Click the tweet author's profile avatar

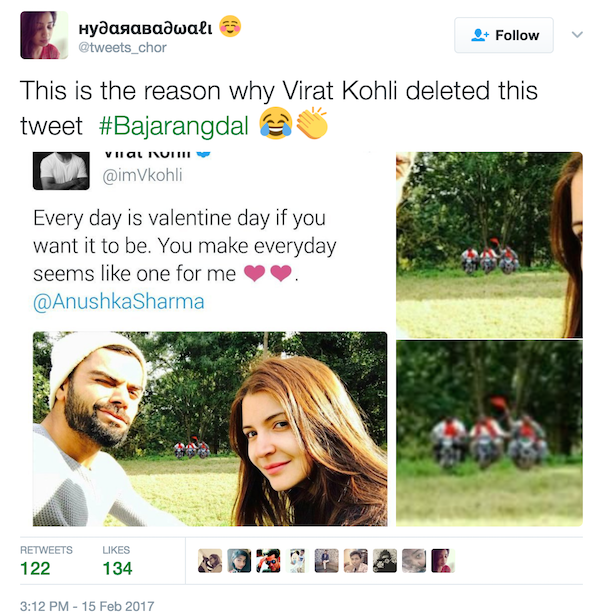pyautogui.click(x=44, y=36)
